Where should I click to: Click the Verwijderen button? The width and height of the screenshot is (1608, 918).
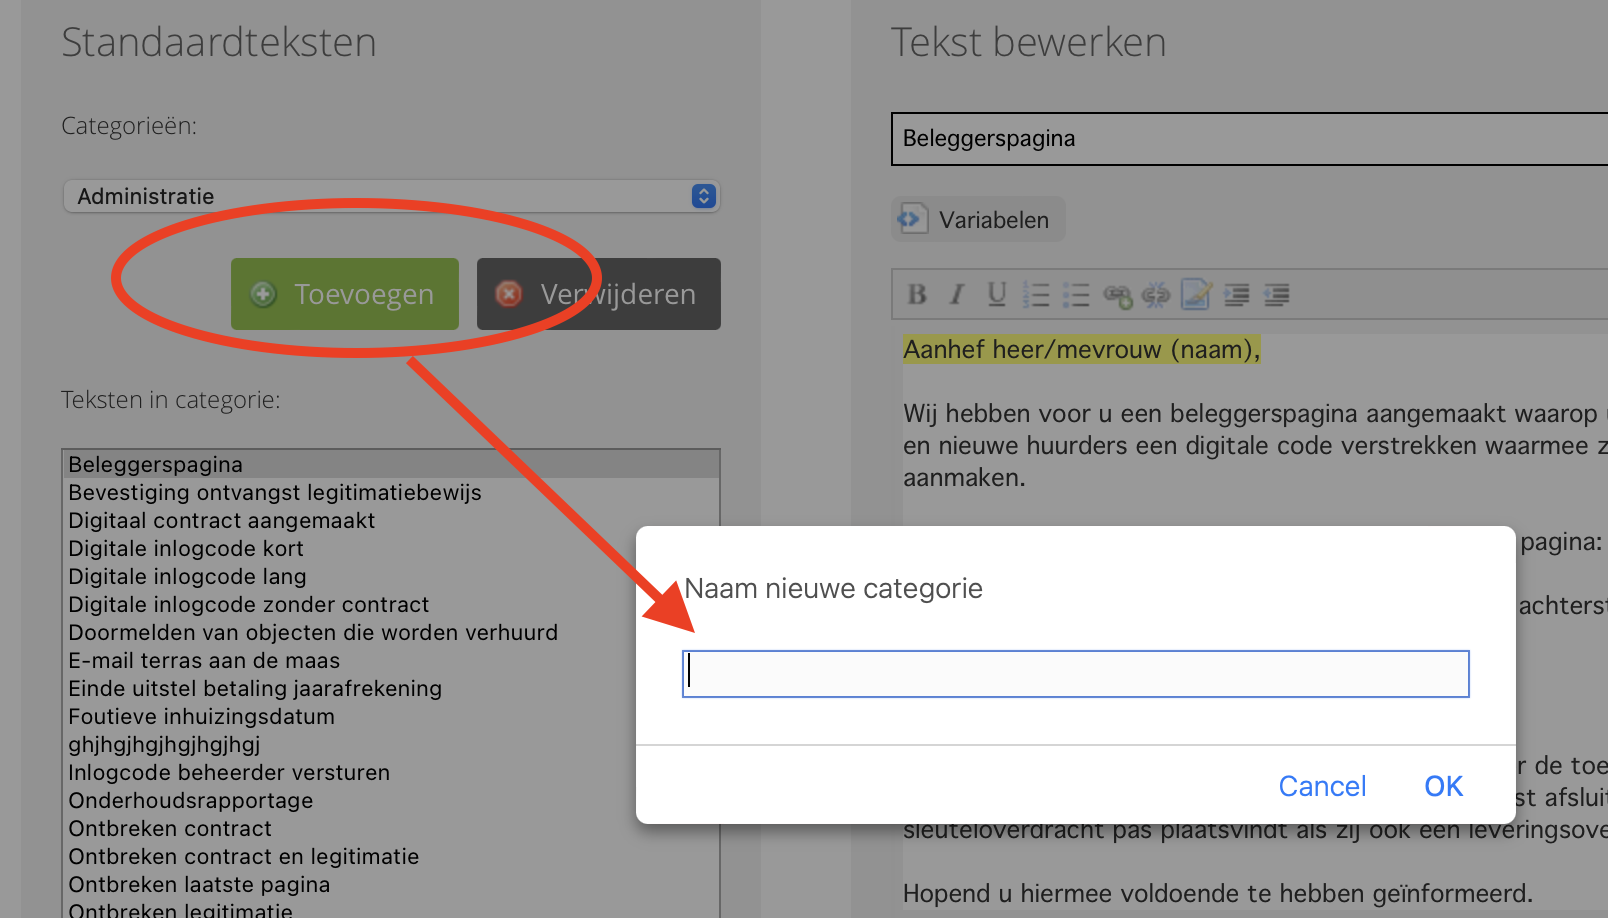[x=599, y=294]
